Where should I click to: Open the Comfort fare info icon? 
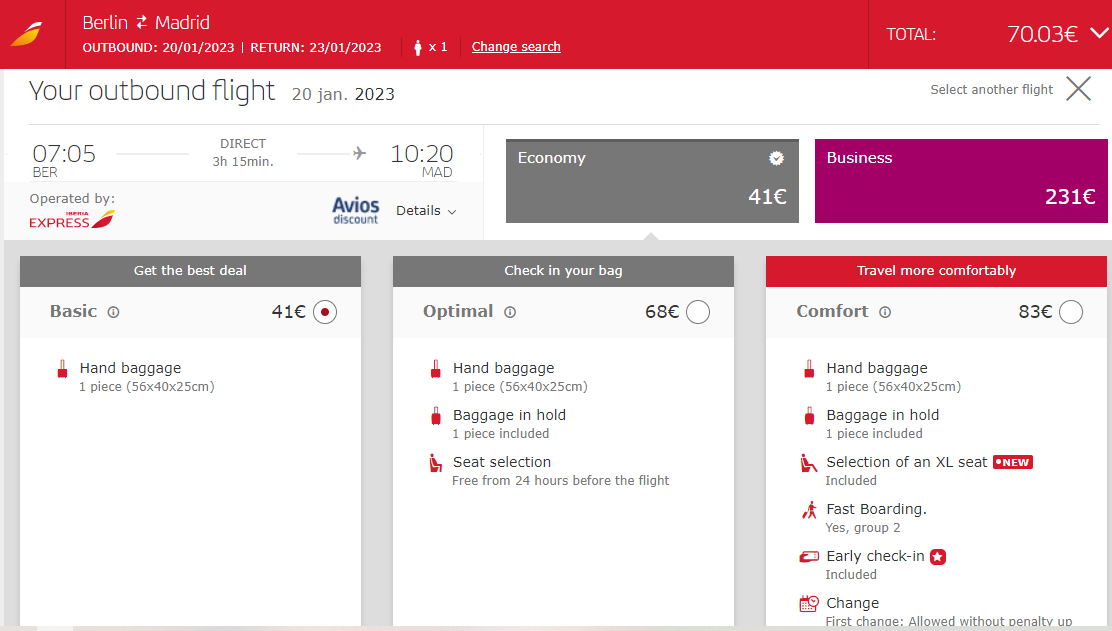pyautogui.click(x=885, y=312)
